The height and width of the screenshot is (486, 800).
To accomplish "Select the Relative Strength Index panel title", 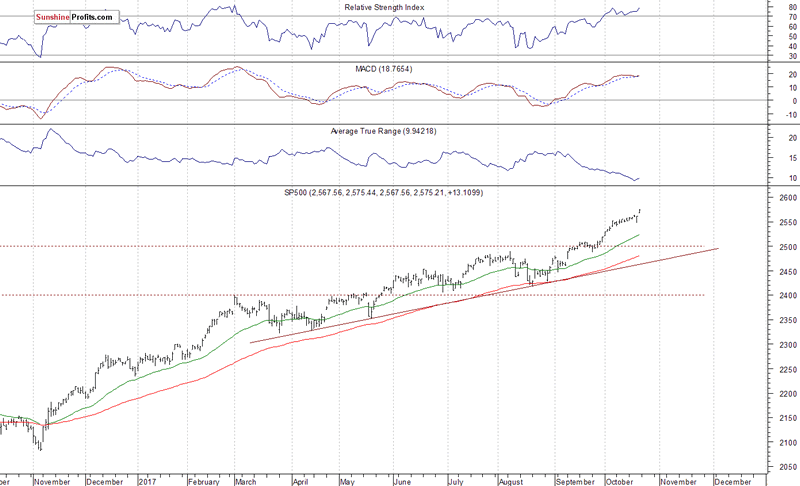I will (x=384, y=8).
